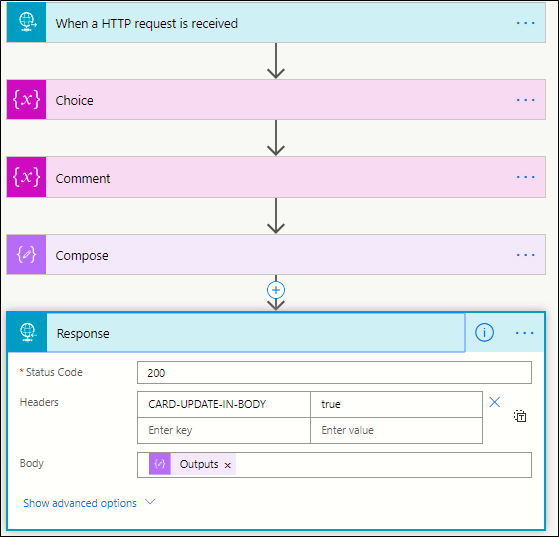The image size is (559, 537).
Task: Click the Body label
Action: (x=31, y=463)
